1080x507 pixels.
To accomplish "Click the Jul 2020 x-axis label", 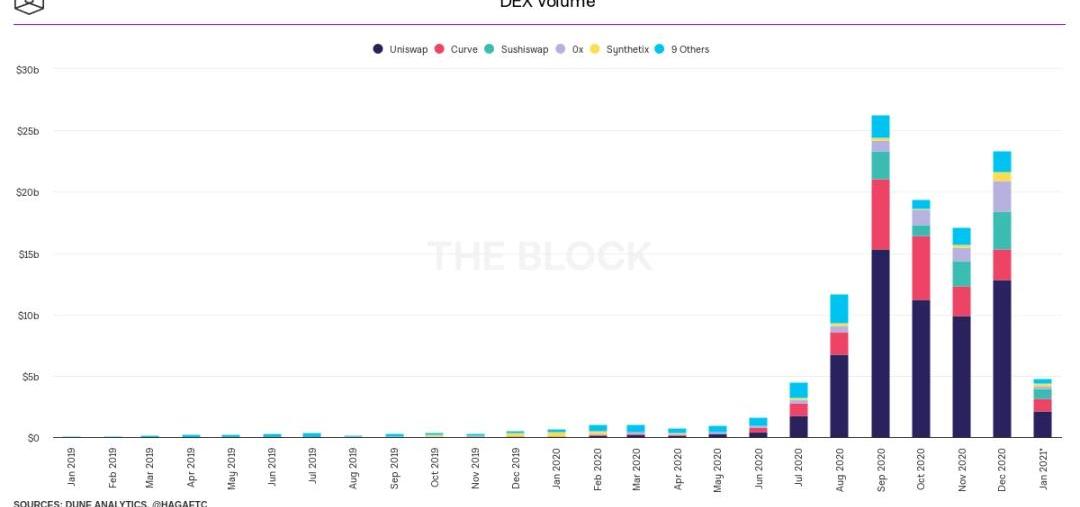I will (x=799, y=467).
